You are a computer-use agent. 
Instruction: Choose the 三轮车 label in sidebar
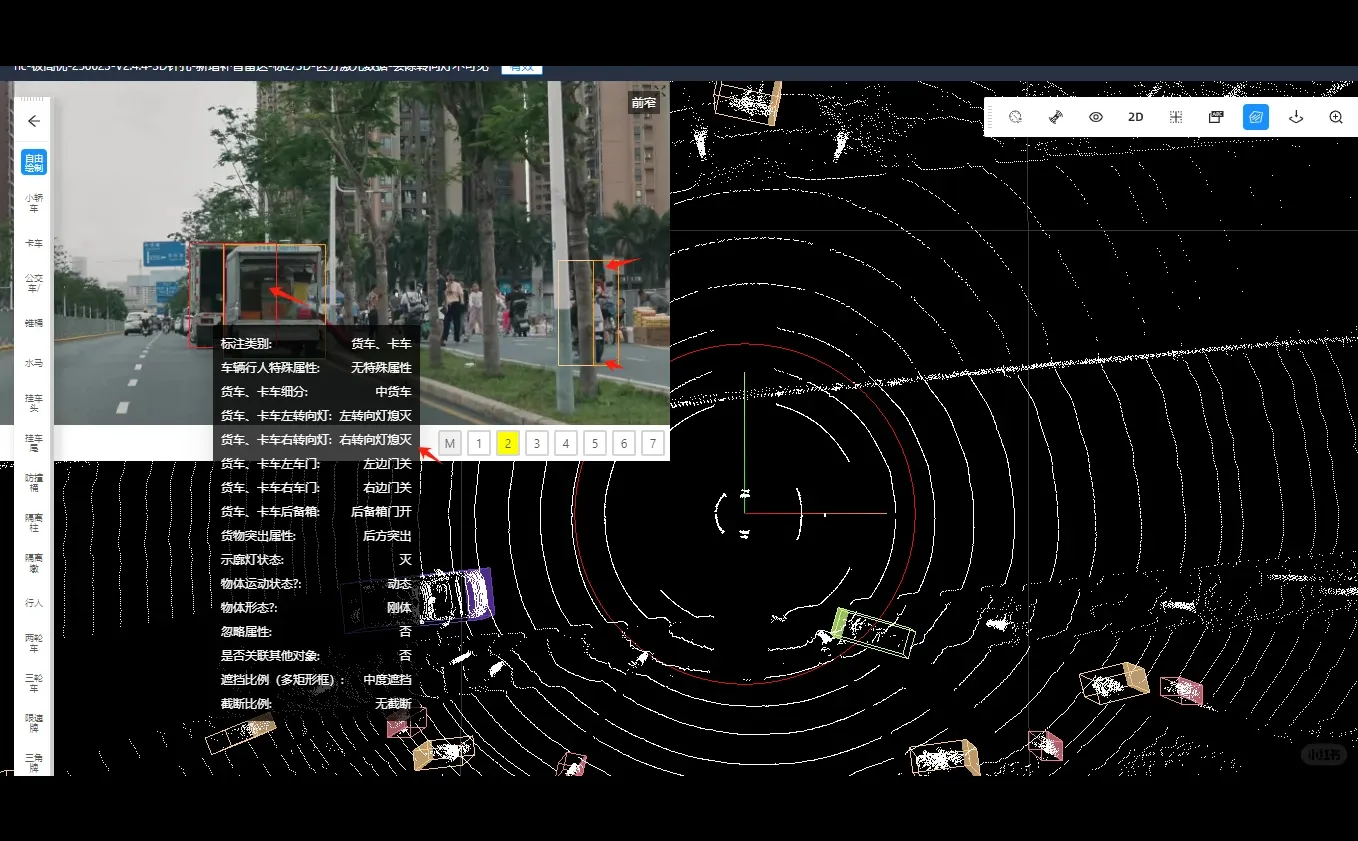[x=34, y=683]
